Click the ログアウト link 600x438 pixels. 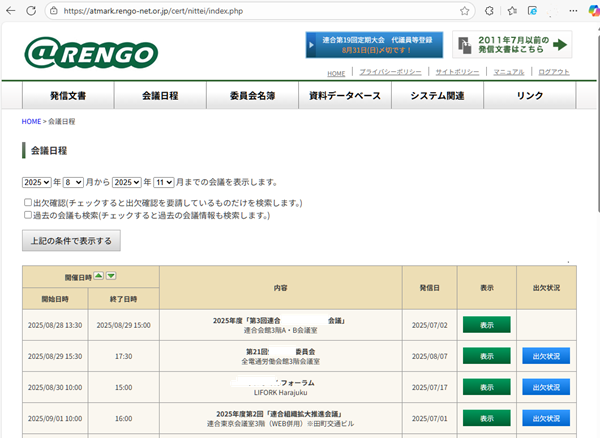(554, 72)
